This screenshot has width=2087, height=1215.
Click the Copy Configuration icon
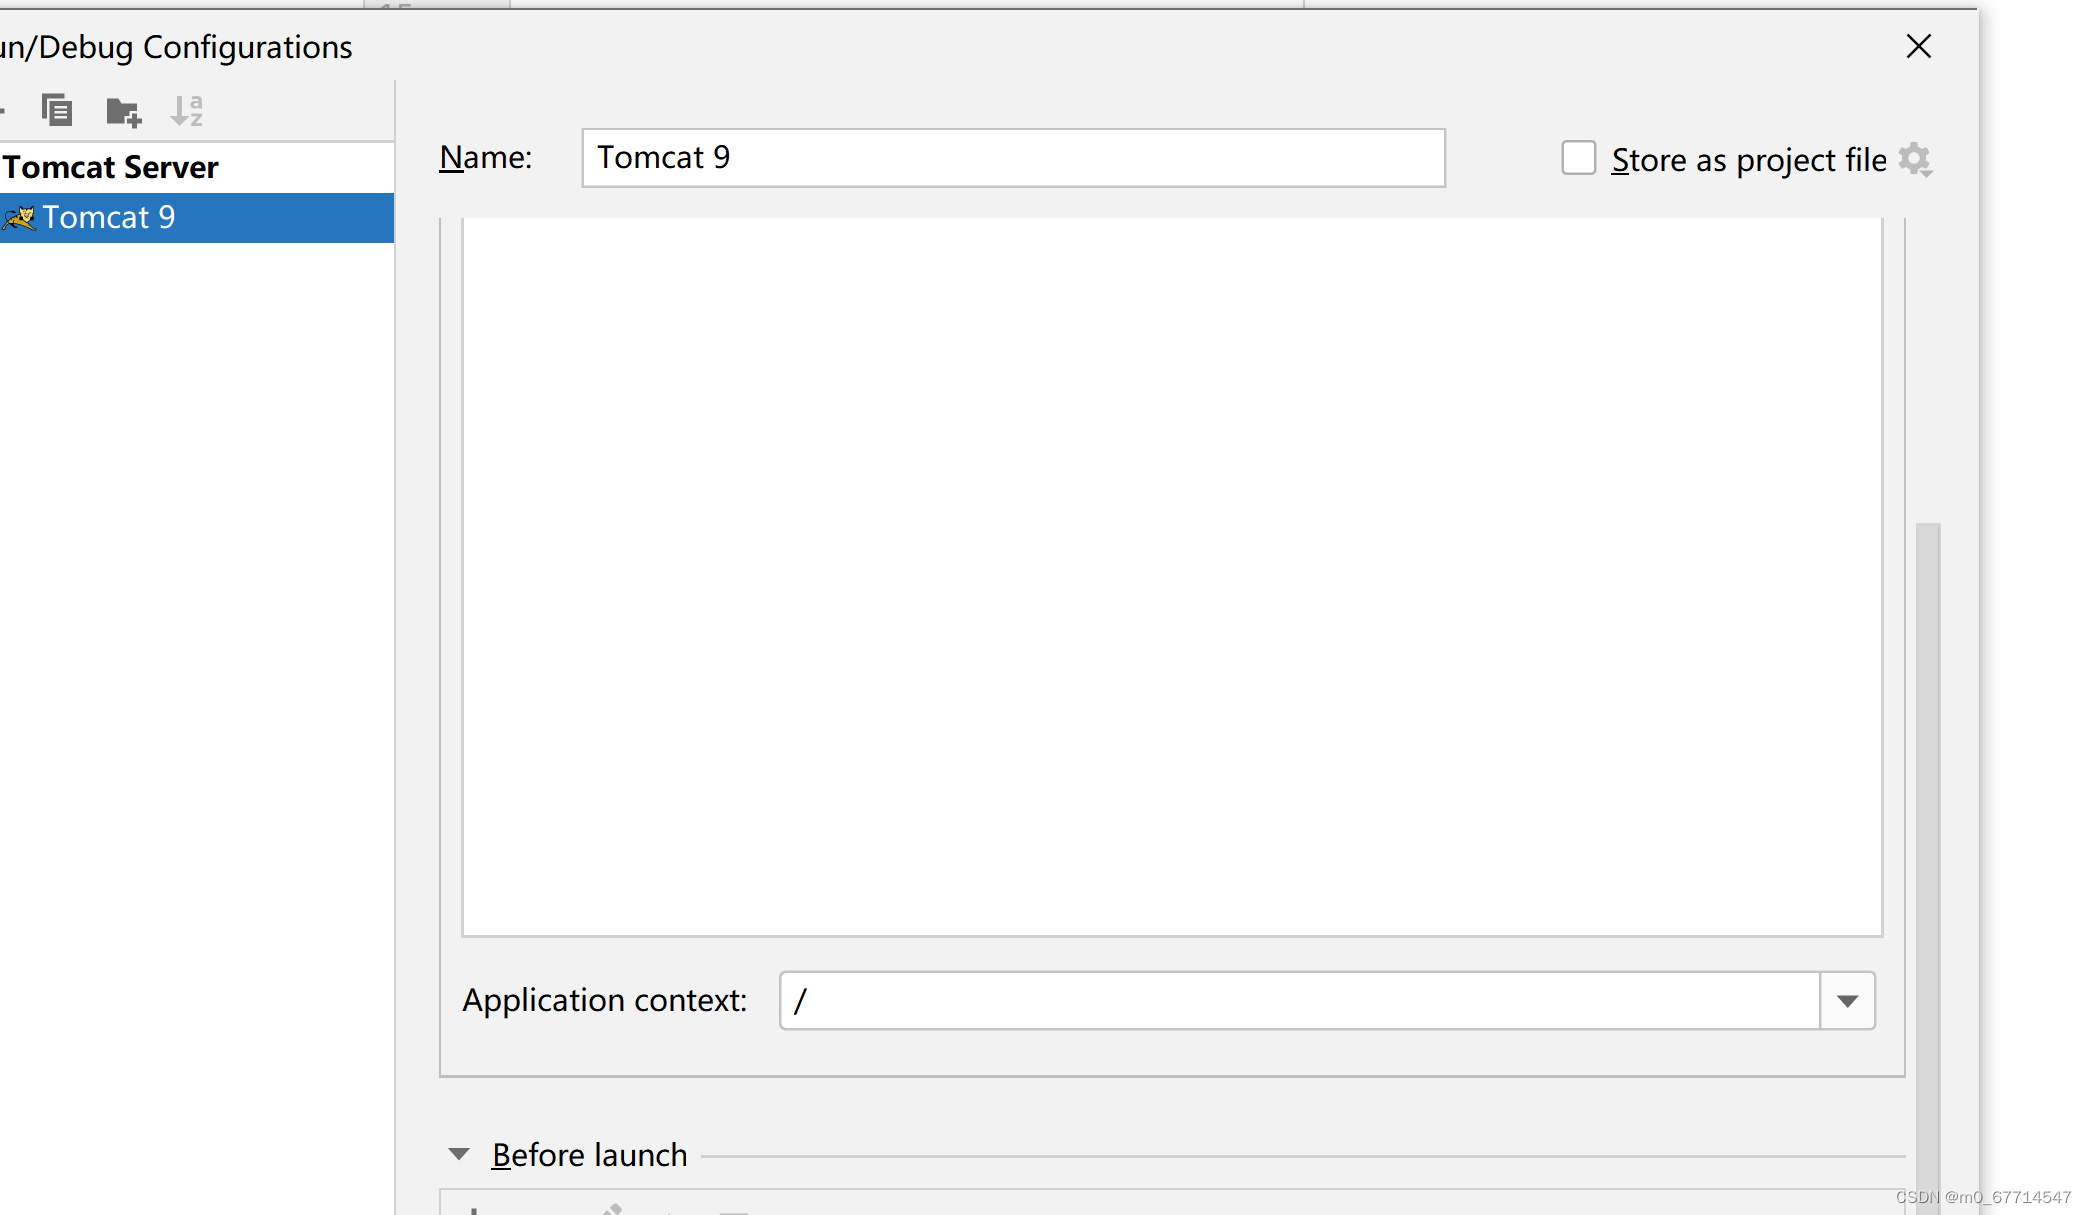point(57,110)
